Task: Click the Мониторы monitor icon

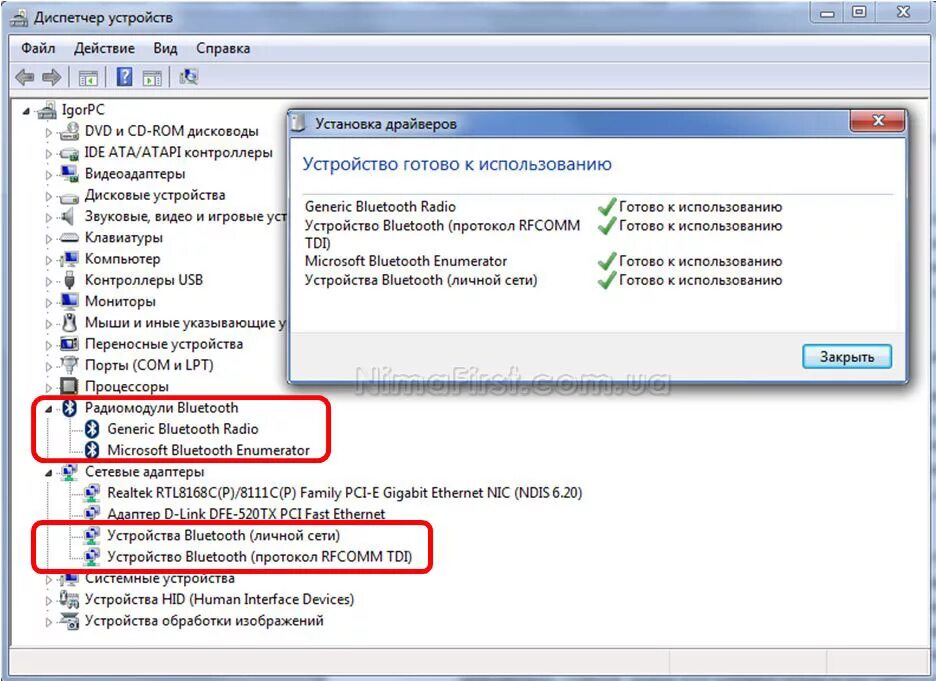Action: 69,301
